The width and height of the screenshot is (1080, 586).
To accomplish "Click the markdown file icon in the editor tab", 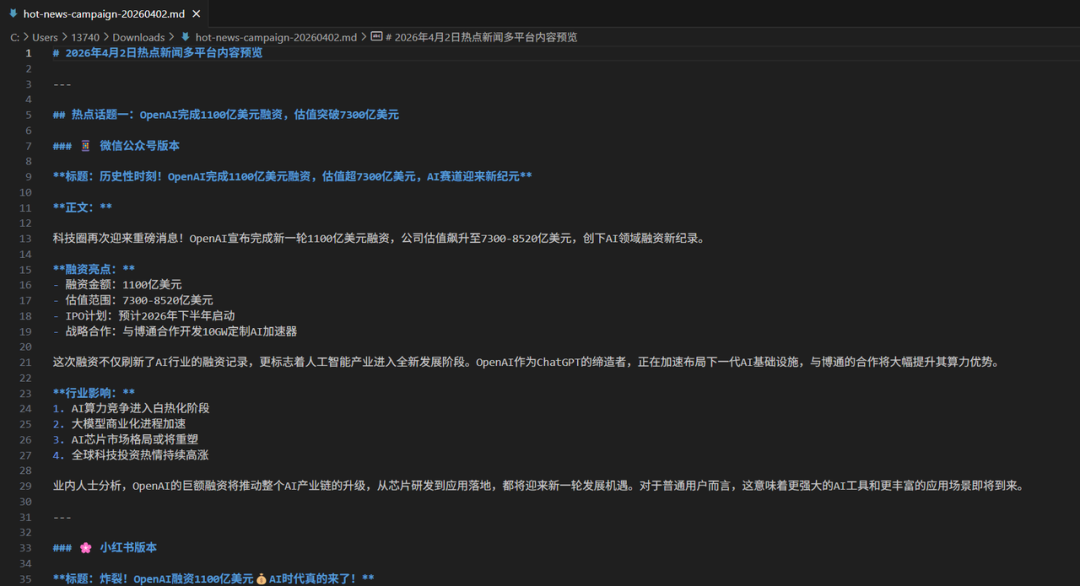I will click(x=13, y=14).
